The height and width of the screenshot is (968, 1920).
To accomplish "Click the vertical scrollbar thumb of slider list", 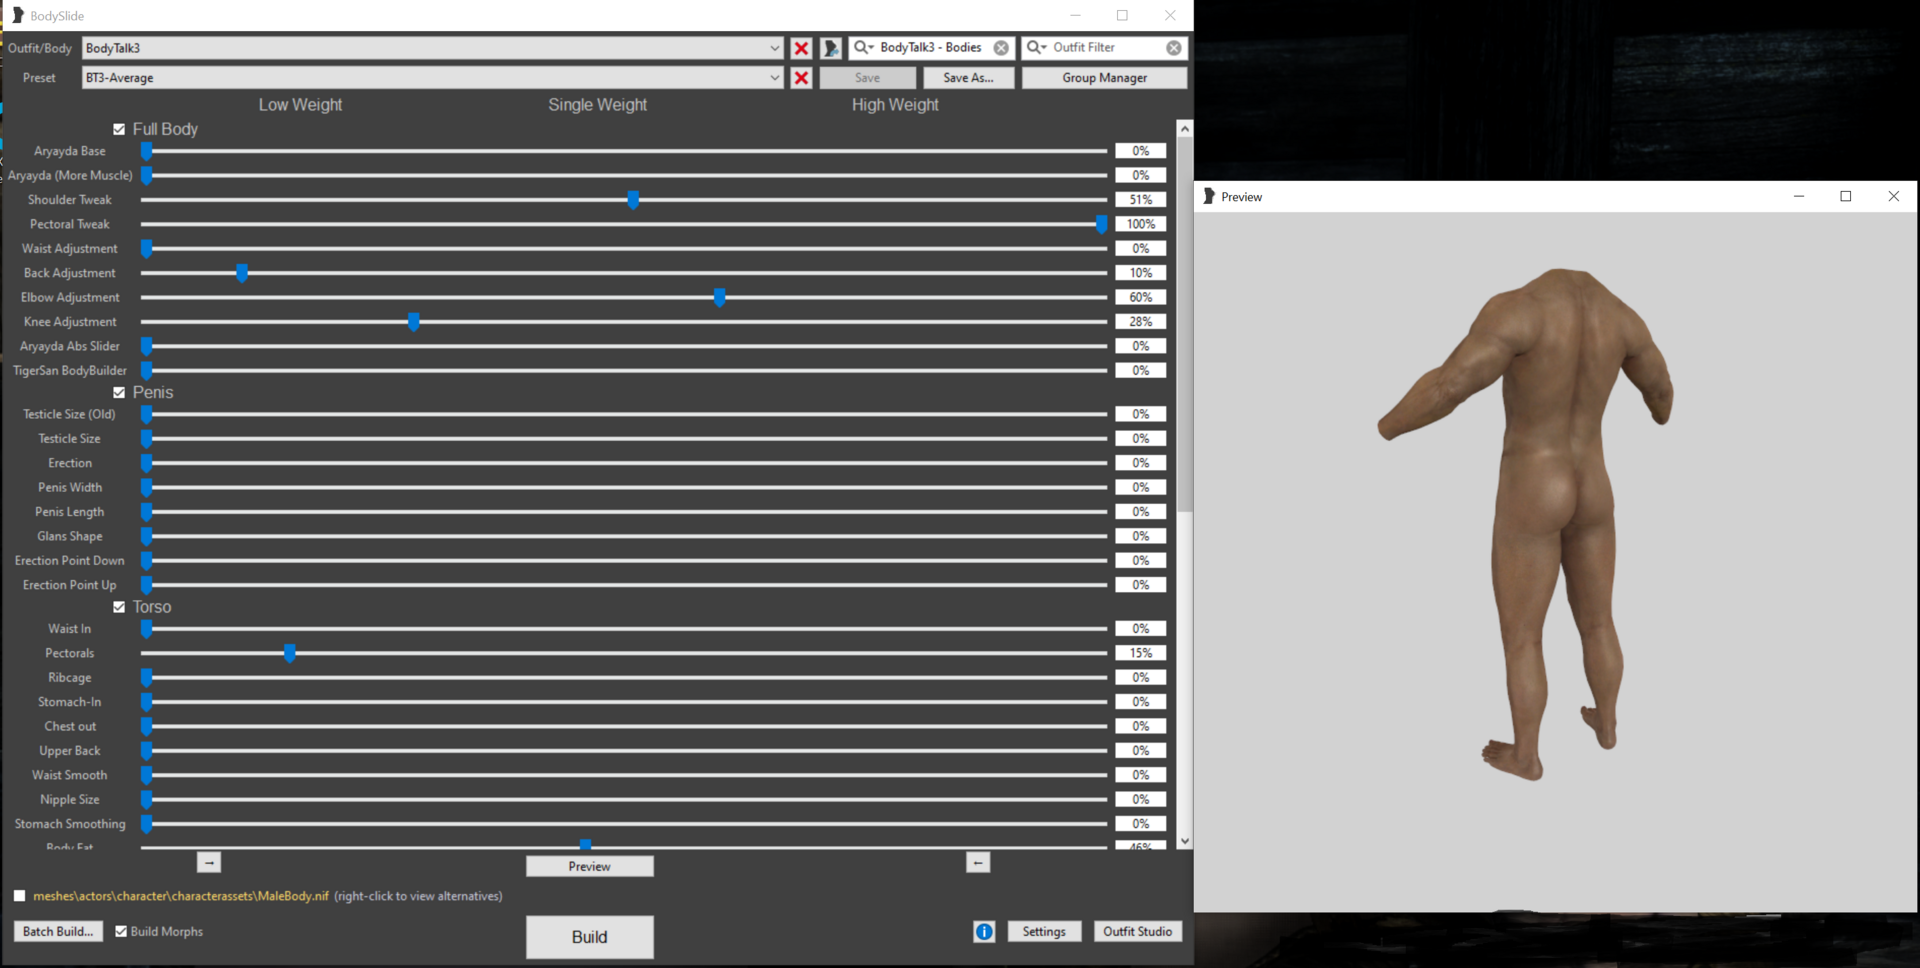I will pos(1185,325).
